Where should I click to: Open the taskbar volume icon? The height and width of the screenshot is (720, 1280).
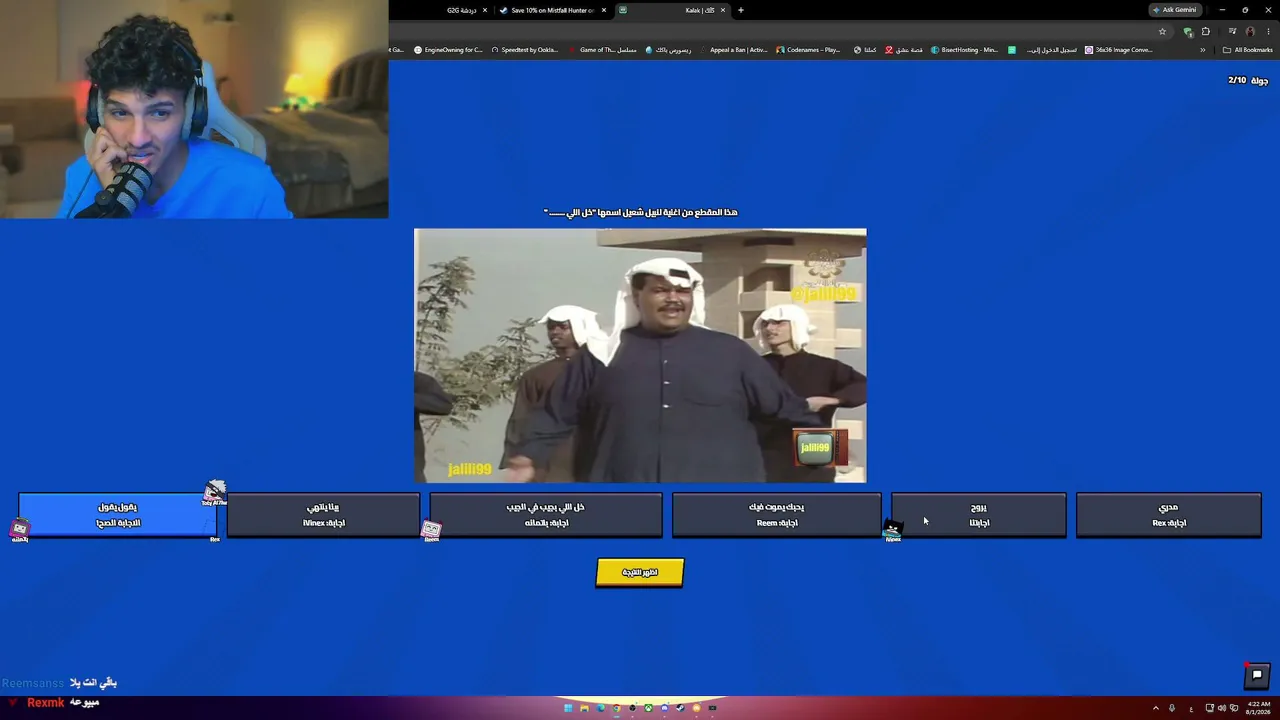pos(1221,708)
